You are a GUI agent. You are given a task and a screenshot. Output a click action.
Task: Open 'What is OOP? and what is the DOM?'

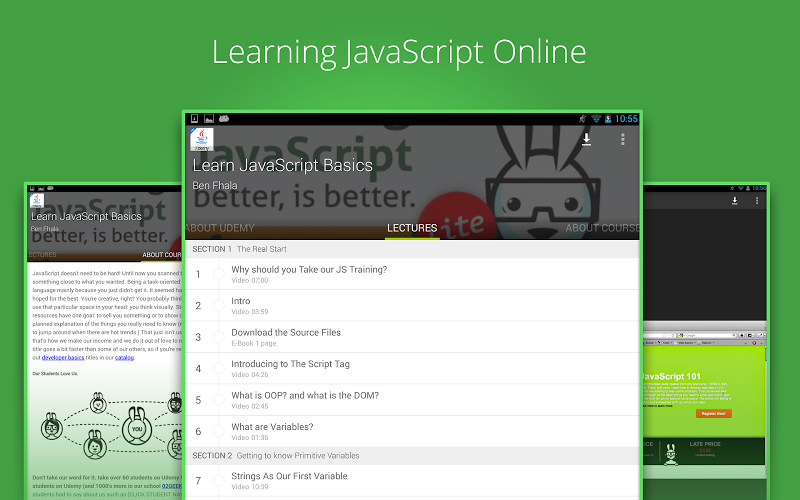pos(412,400)
